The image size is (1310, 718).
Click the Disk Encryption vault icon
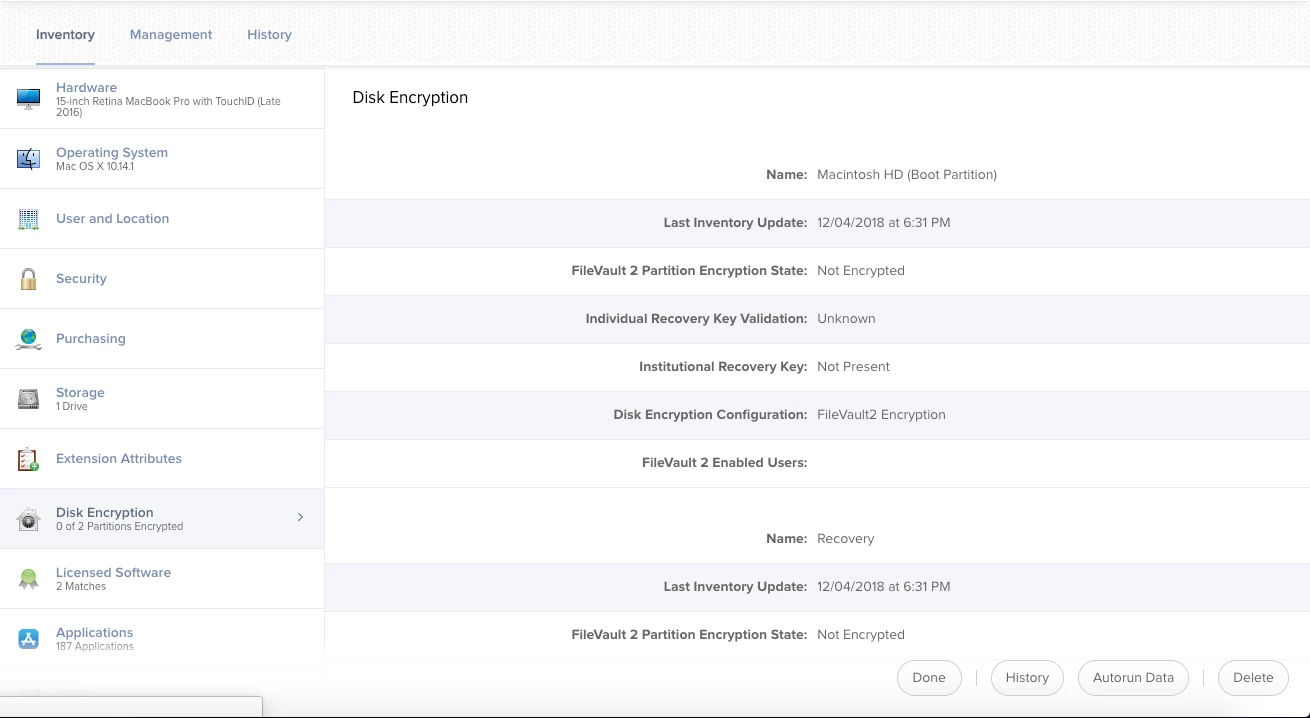pos(28,519)
